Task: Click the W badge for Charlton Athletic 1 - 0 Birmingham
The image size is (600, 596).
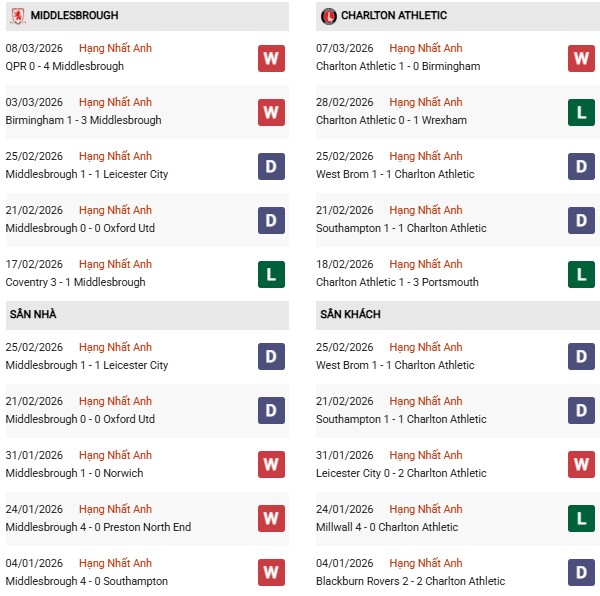Action: coord(582,58)
